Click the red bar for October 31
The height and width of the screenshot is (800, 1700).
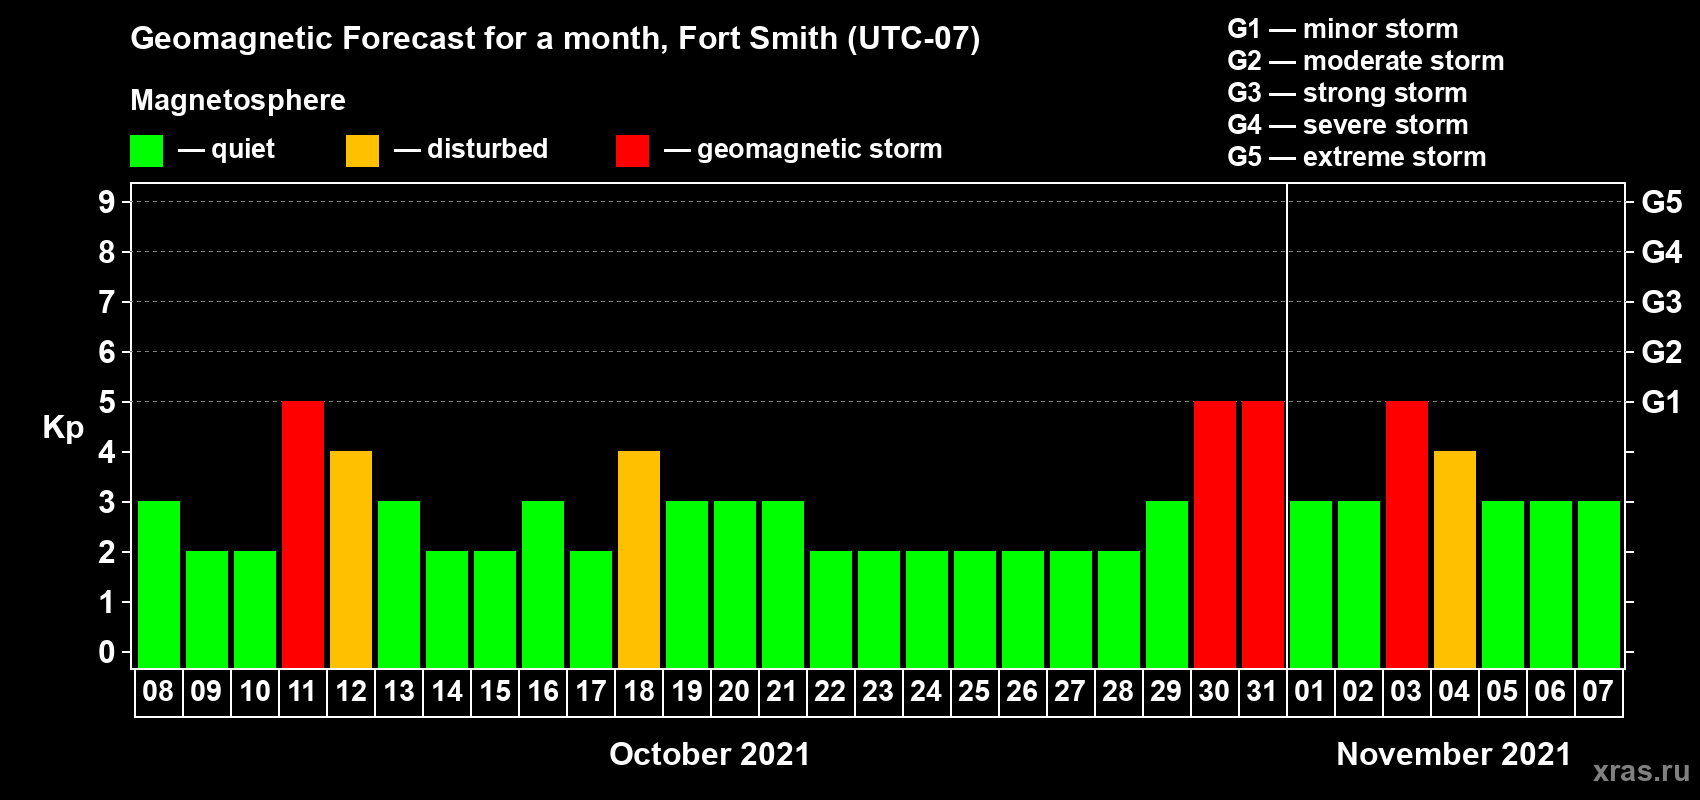click(1263, 535)
